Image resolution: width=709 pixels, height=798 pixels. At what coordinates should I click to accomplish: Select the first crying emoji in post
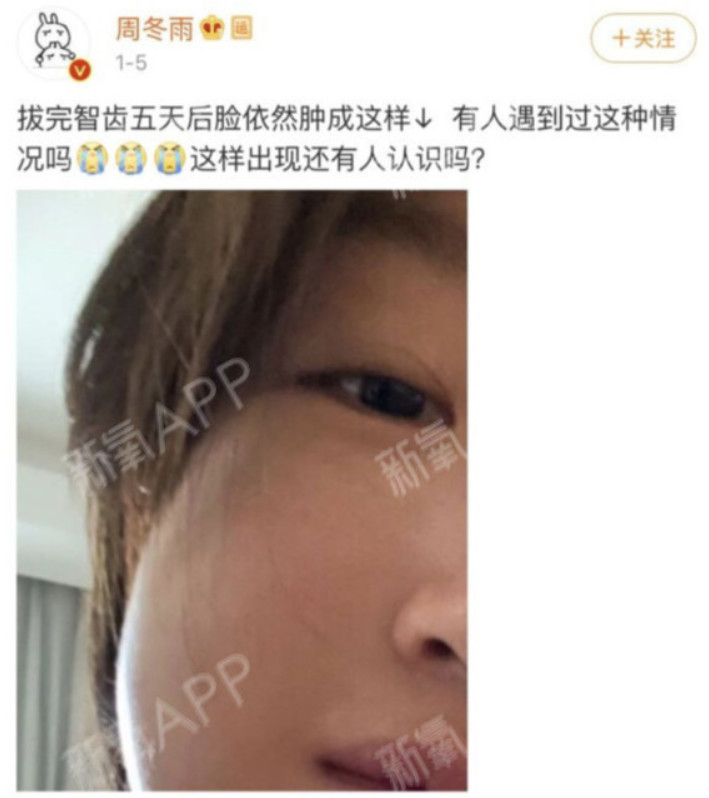pos(92,159)
